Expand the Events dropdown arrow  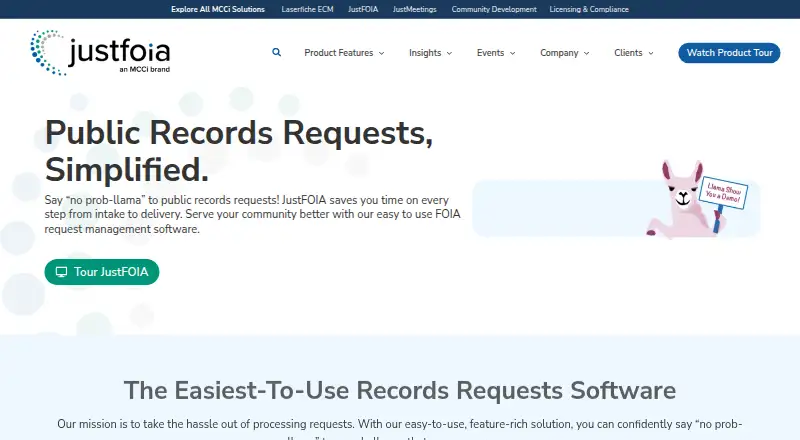coord(513,53)
